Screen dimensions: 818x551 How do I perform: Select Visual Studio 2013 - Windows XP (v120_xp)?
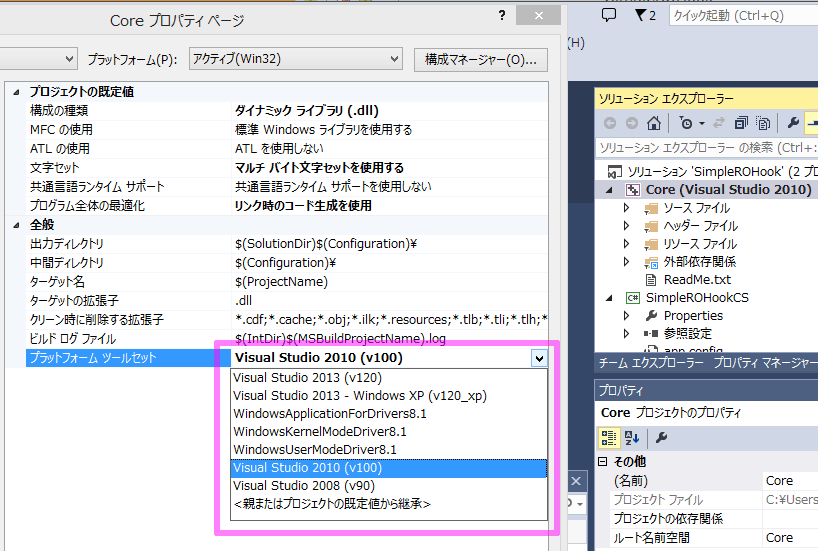[389, 396]
